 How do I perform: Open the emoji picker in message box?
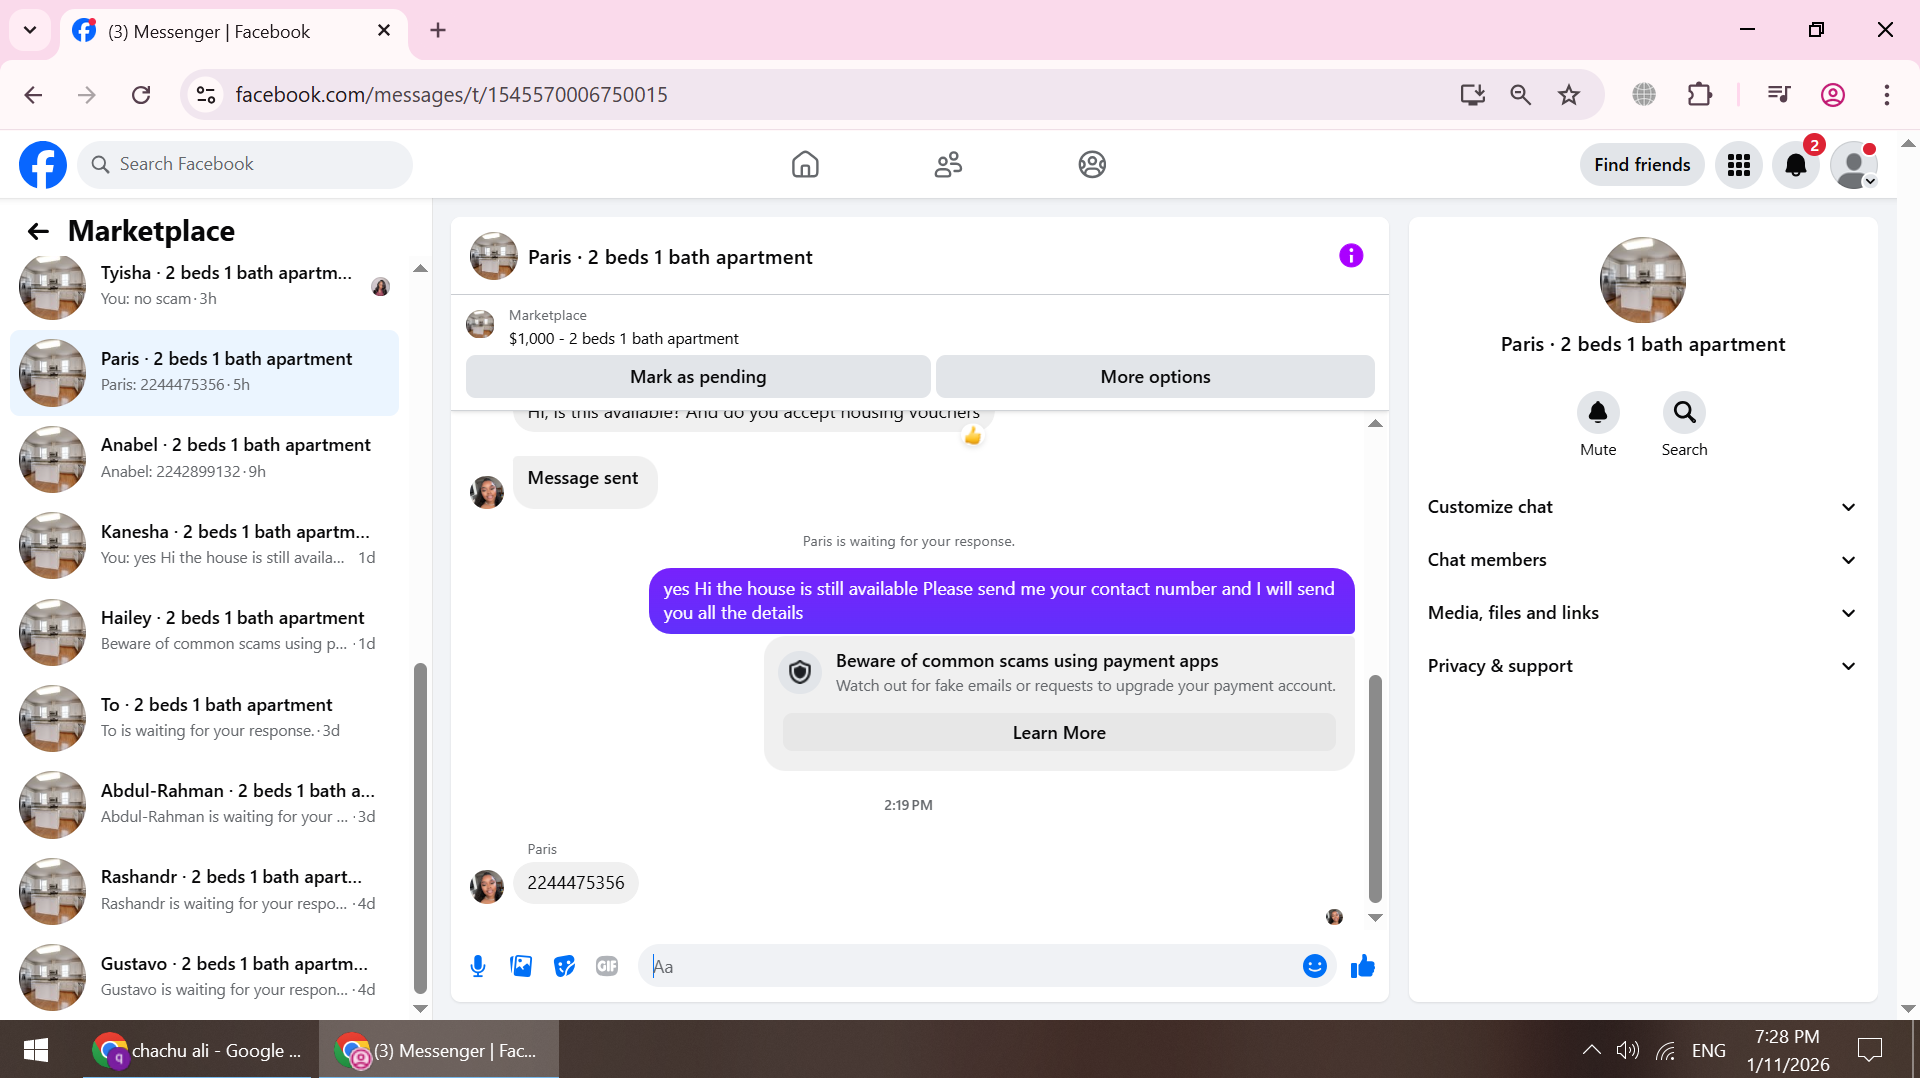(x=1315, y=966)
